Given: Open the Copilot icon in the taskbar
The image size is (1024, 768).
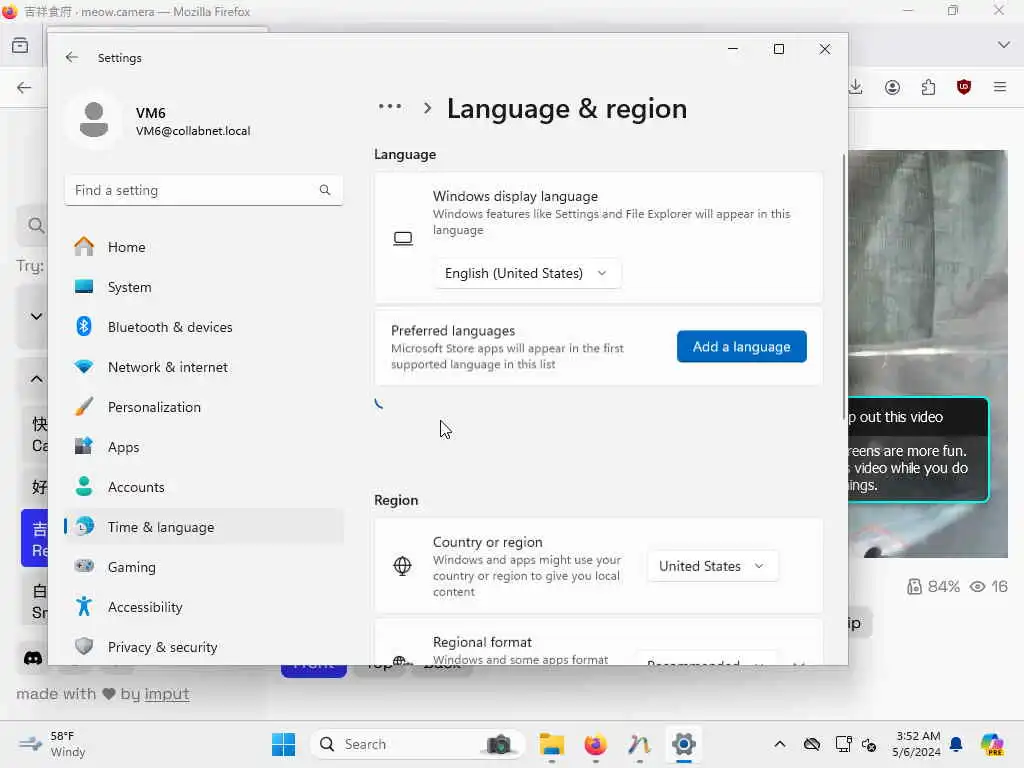Looking at the screenshot, I should (x=992, y=744).
